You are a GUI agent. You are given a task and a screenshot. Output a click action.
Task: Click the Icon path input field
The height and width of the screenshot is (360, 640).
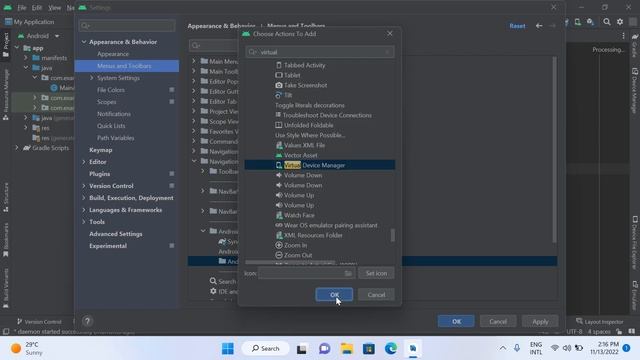[301, 273]
